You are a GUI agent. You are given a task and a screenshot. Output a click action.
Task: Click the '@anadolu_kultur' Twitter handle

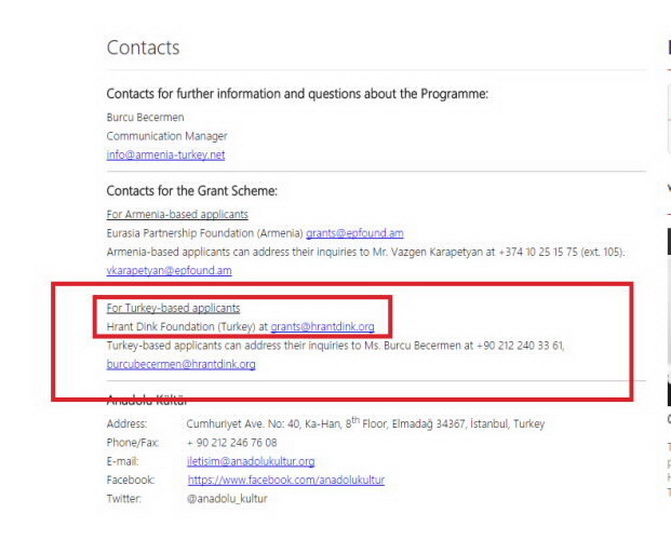coord(227,499)
